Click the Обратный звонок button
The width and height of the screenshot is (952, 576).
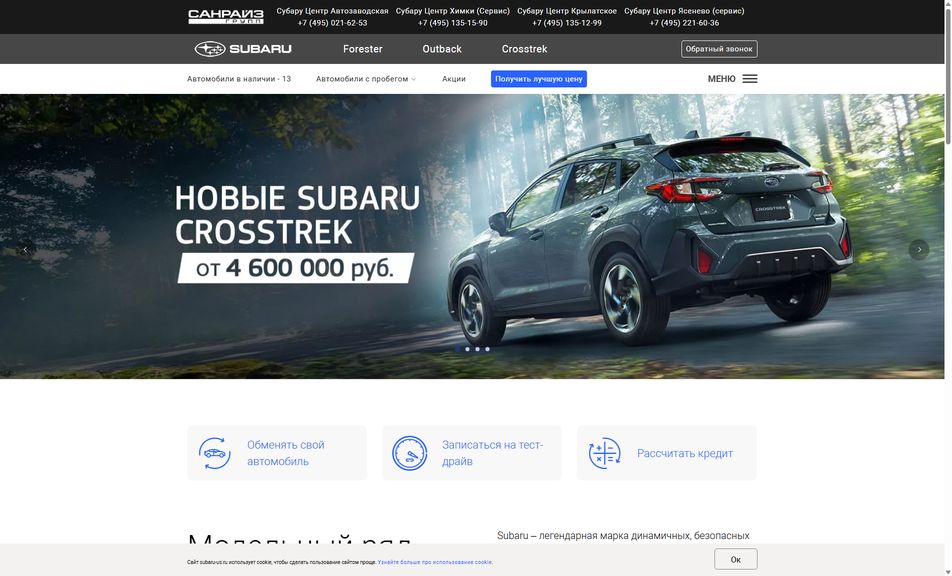point(719,49)
